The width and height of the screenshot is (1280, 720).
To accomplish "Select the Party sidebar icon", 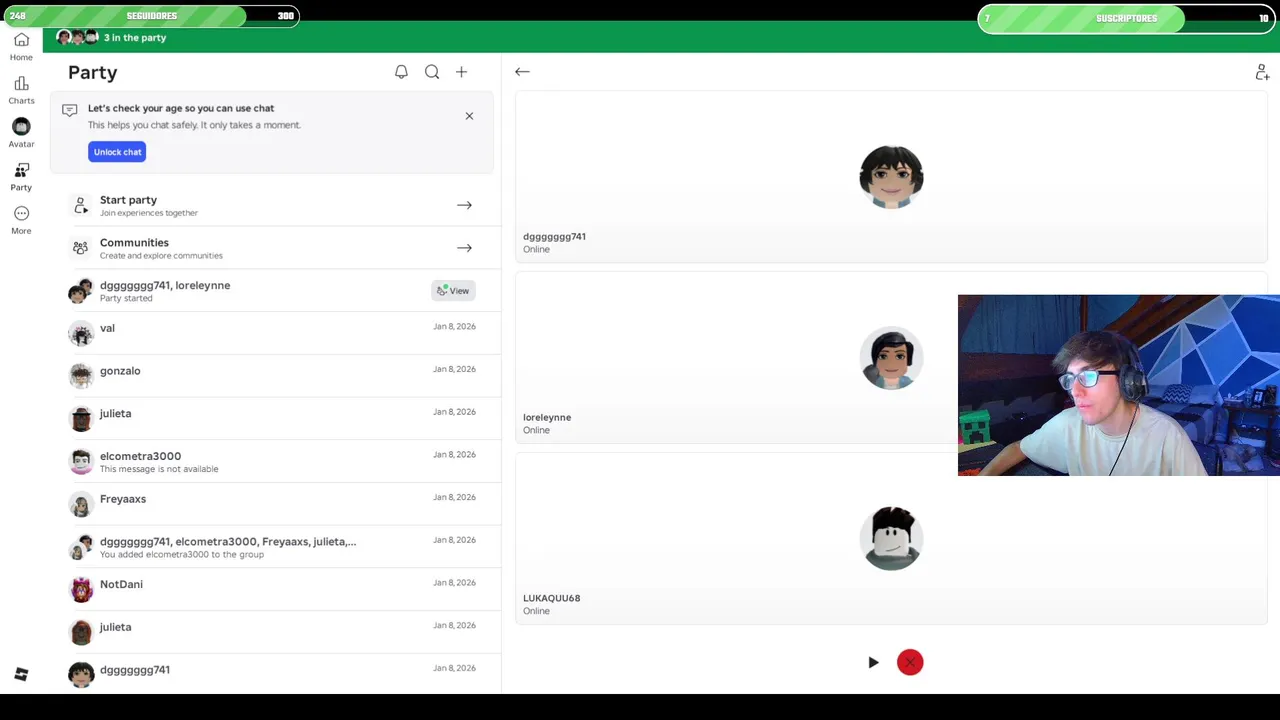I will [x=21, y=177].
